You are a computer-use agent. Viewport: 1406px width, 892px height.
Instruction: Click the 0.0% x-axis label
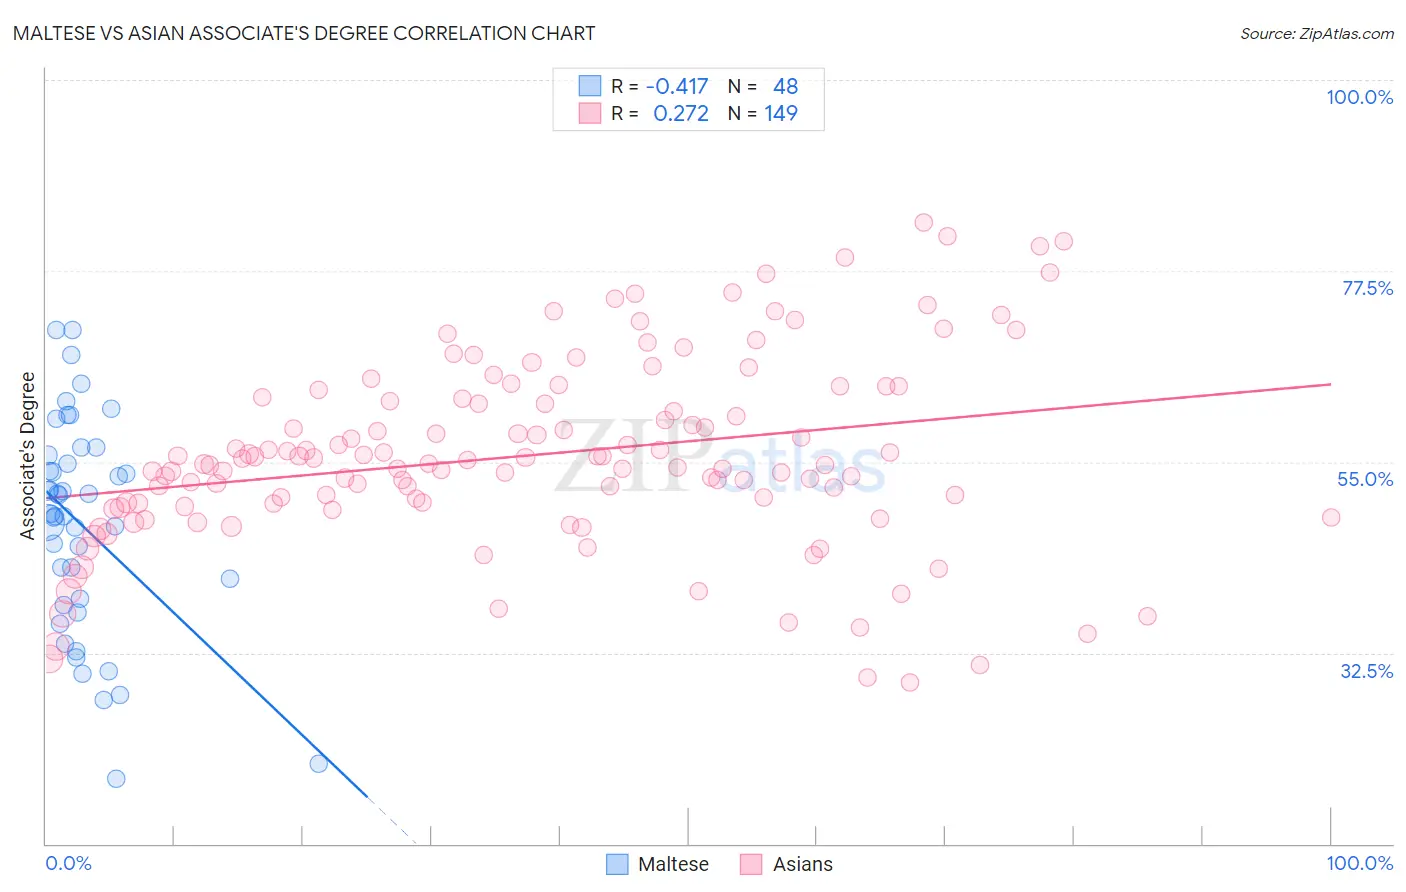point(68,863)
